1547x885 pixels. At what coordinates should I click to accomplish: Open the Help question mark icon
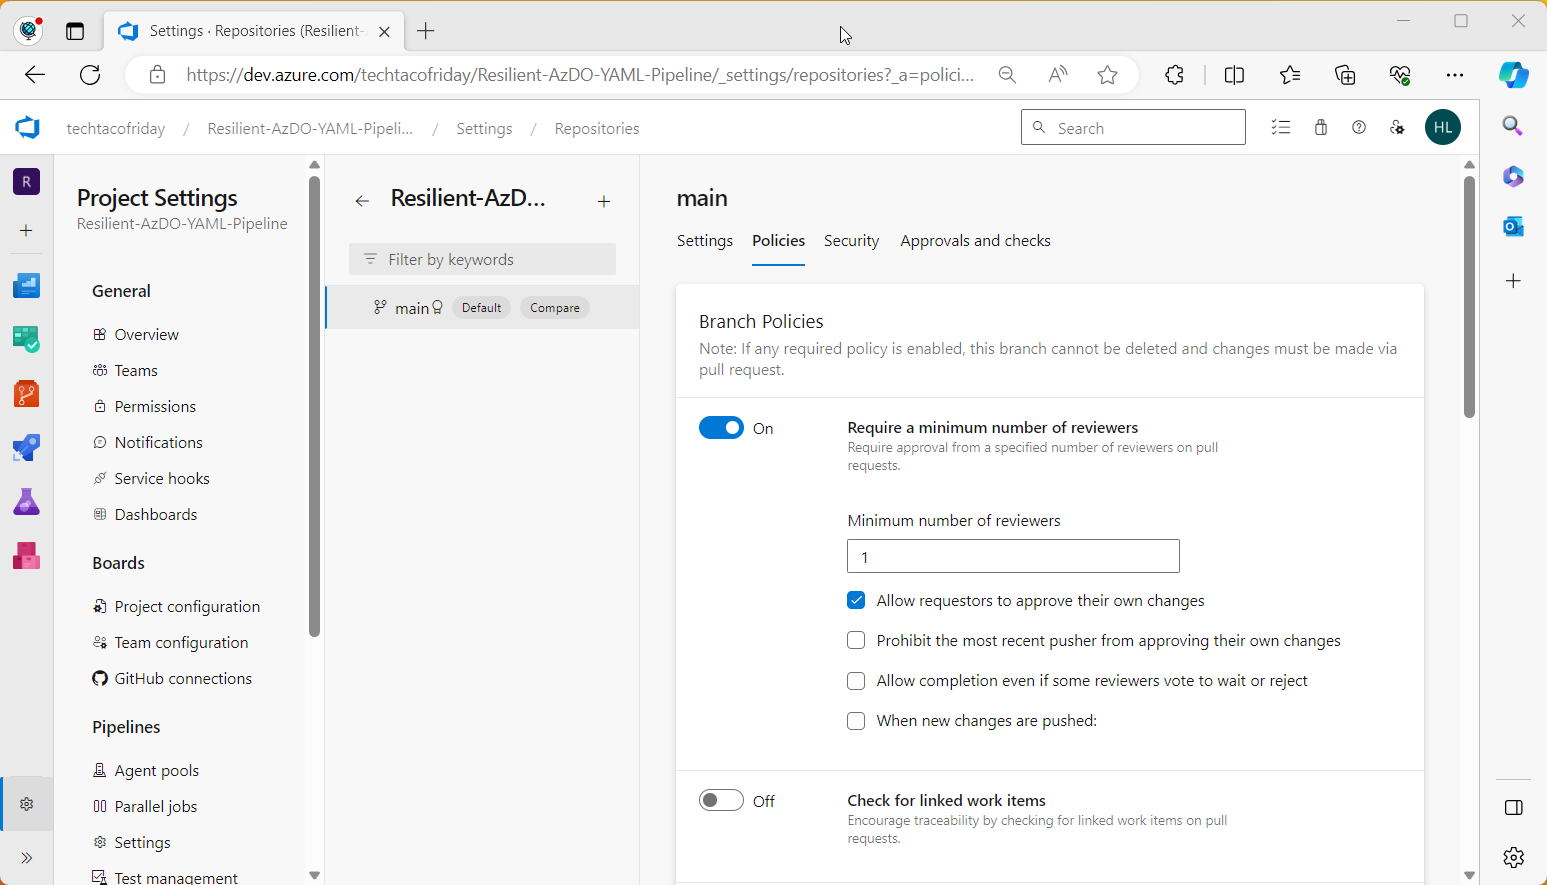[1359, 128]
